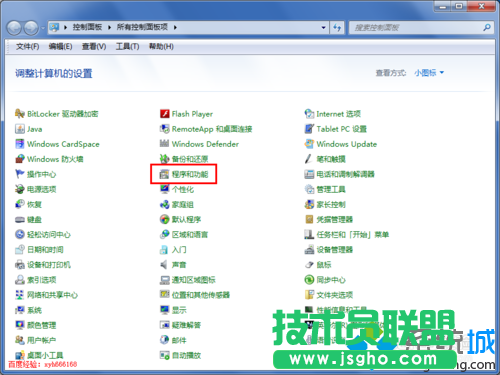Click the Forward navigation button

tap(32, 28)
